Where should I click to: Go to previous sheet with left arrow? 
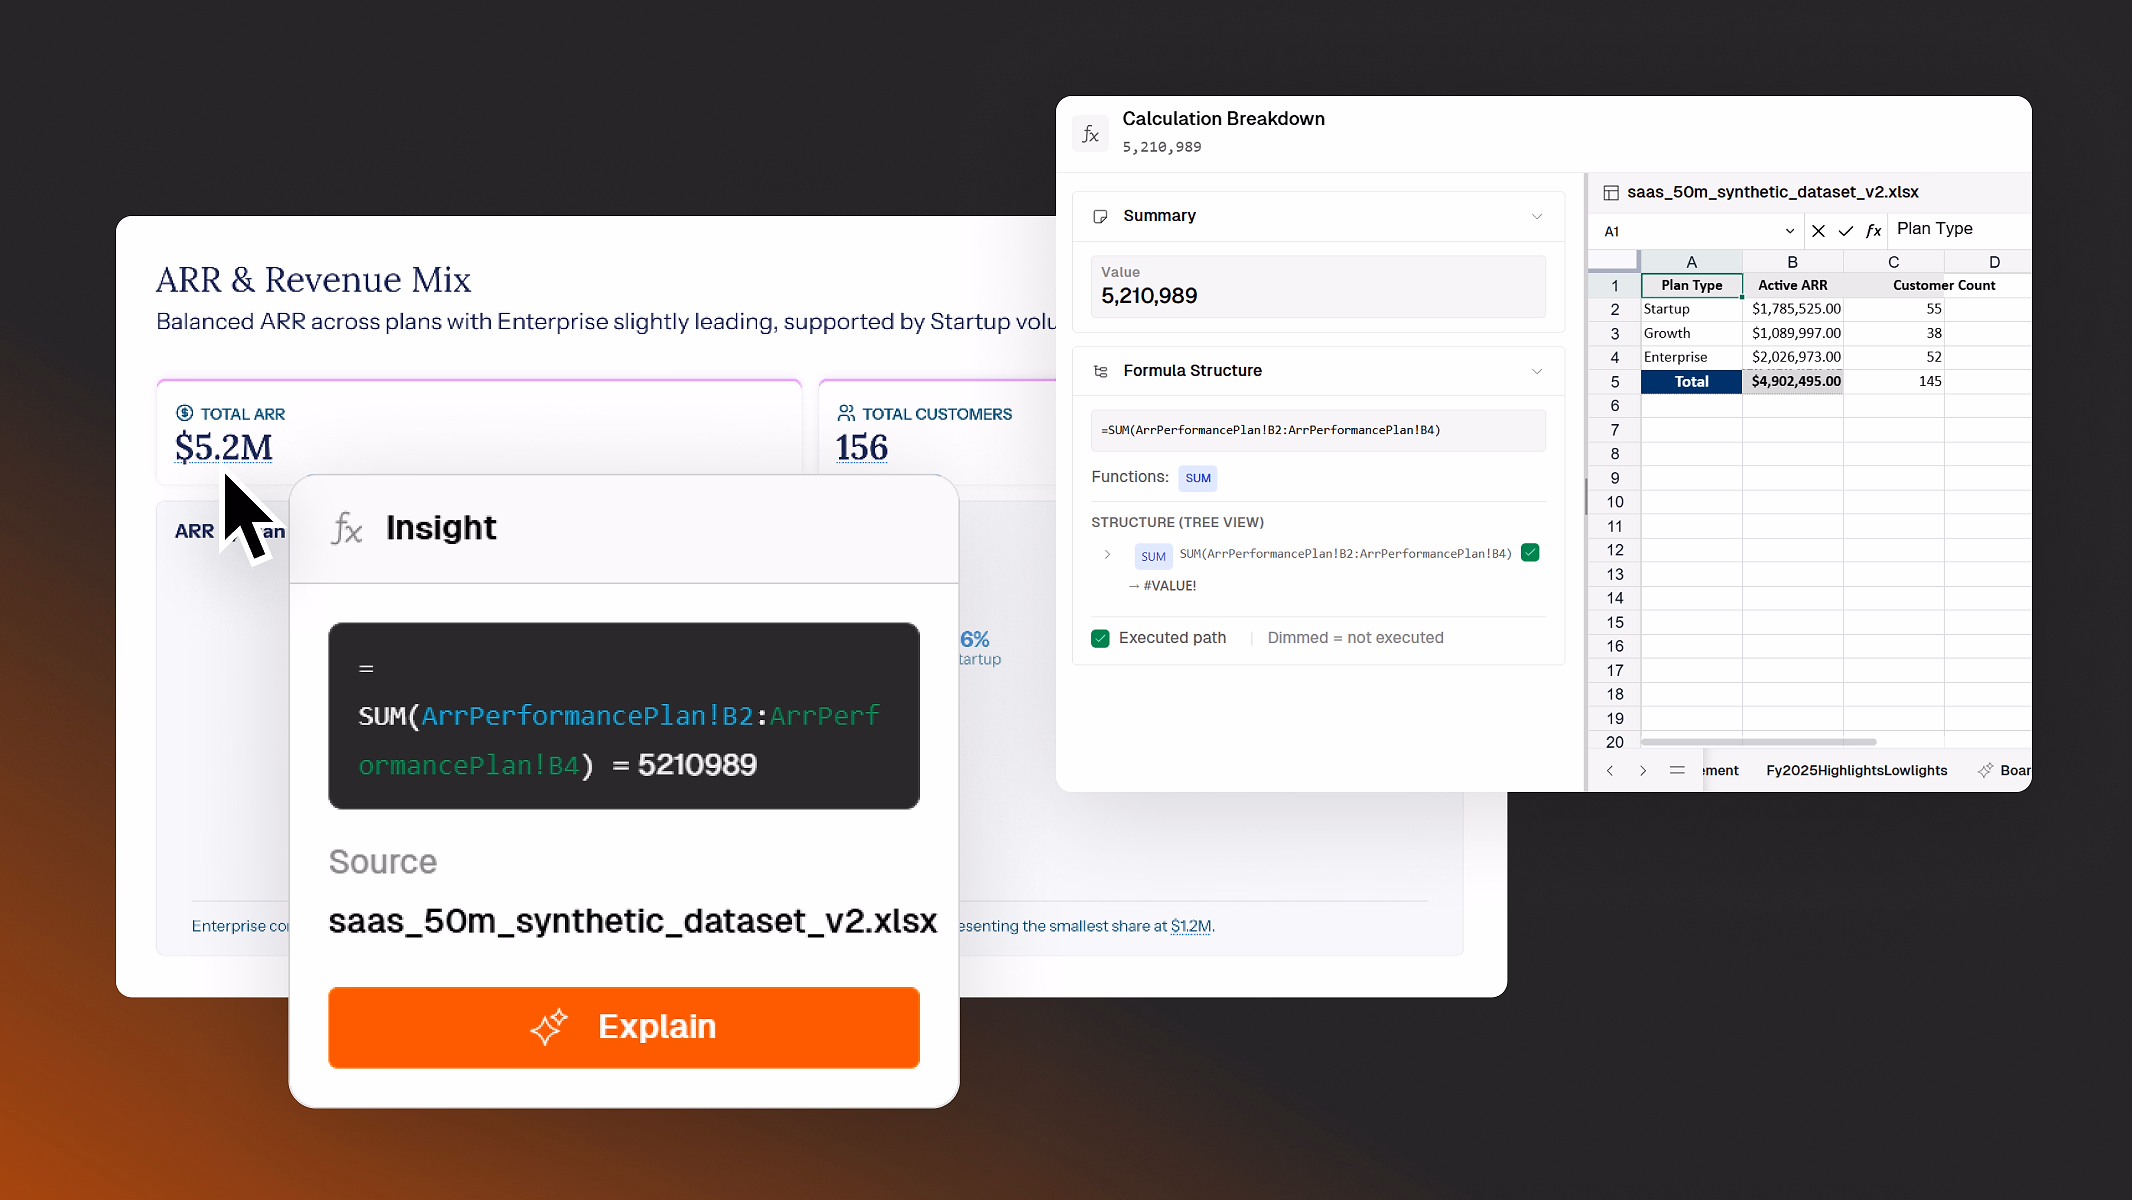click(1610, 770)
